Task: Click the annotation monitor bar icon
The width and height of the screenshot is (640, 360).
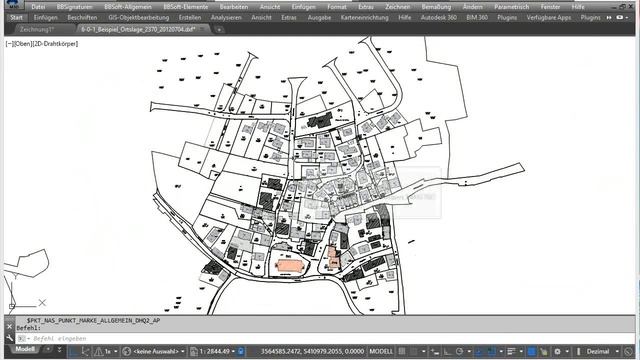Action: click(578, 351)
